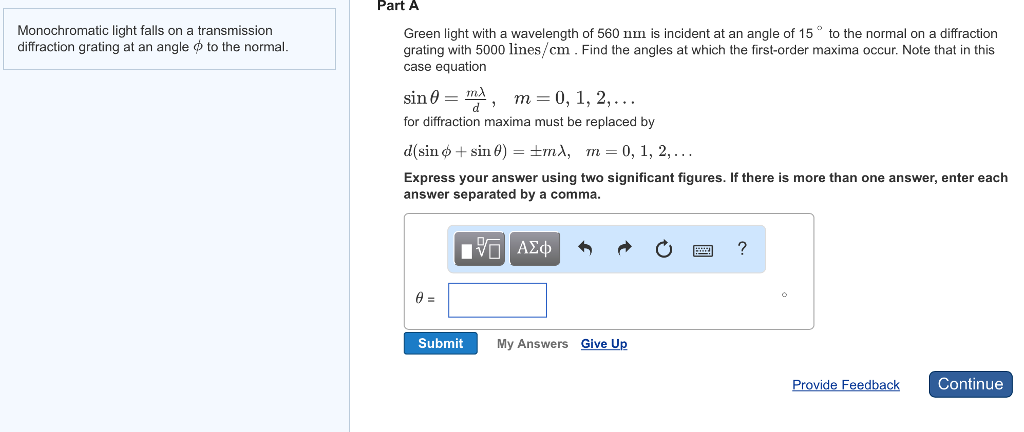Reset the answer with circular arrow icon

pos(664,250)
